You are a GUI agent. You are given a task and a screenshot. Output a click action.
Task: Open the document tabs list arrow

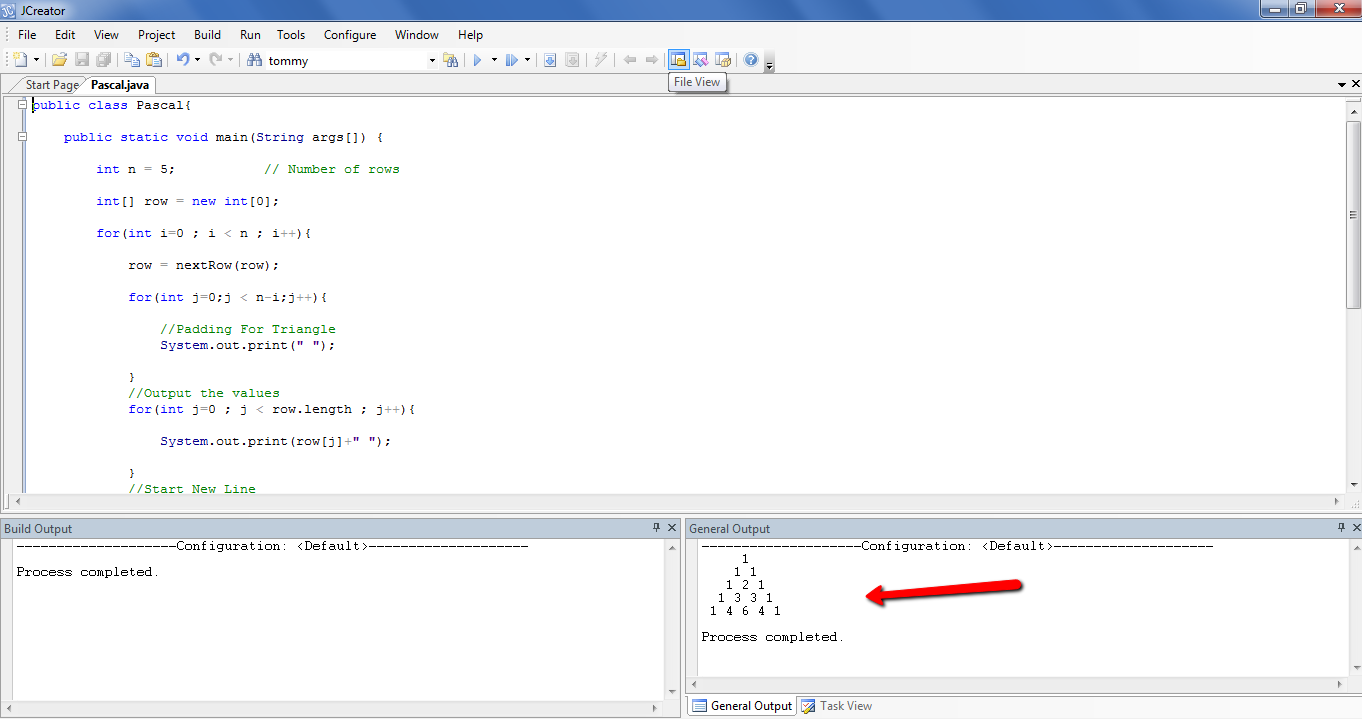point(1341,85)
